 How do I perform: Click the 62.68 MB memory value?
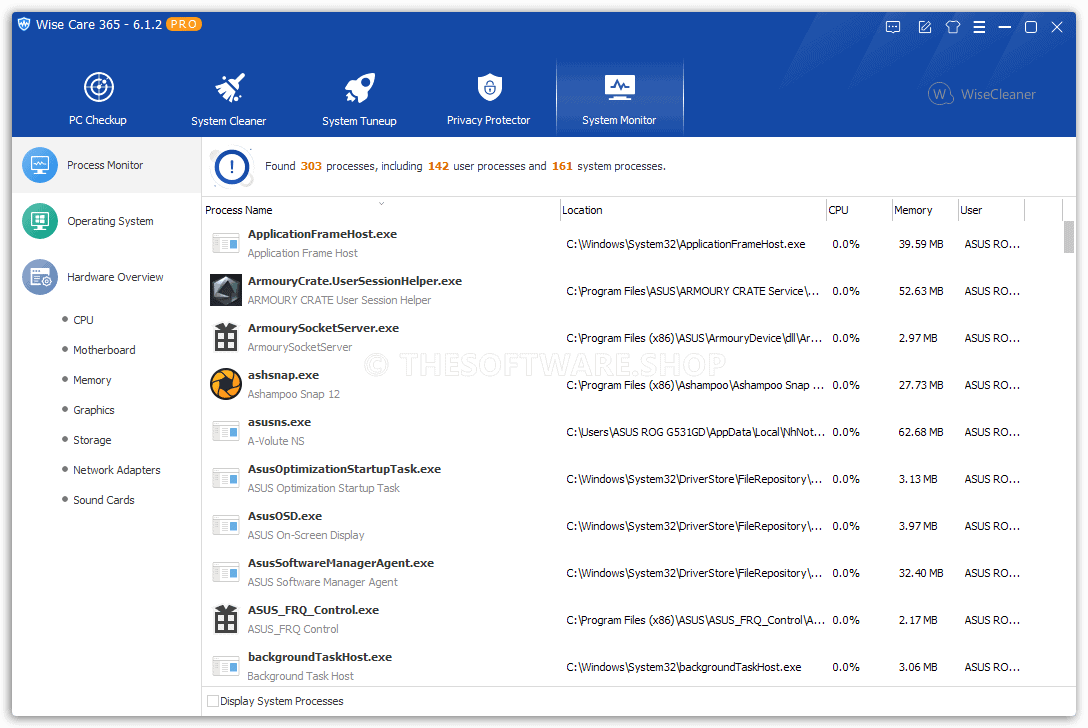[x=921, y=432]
